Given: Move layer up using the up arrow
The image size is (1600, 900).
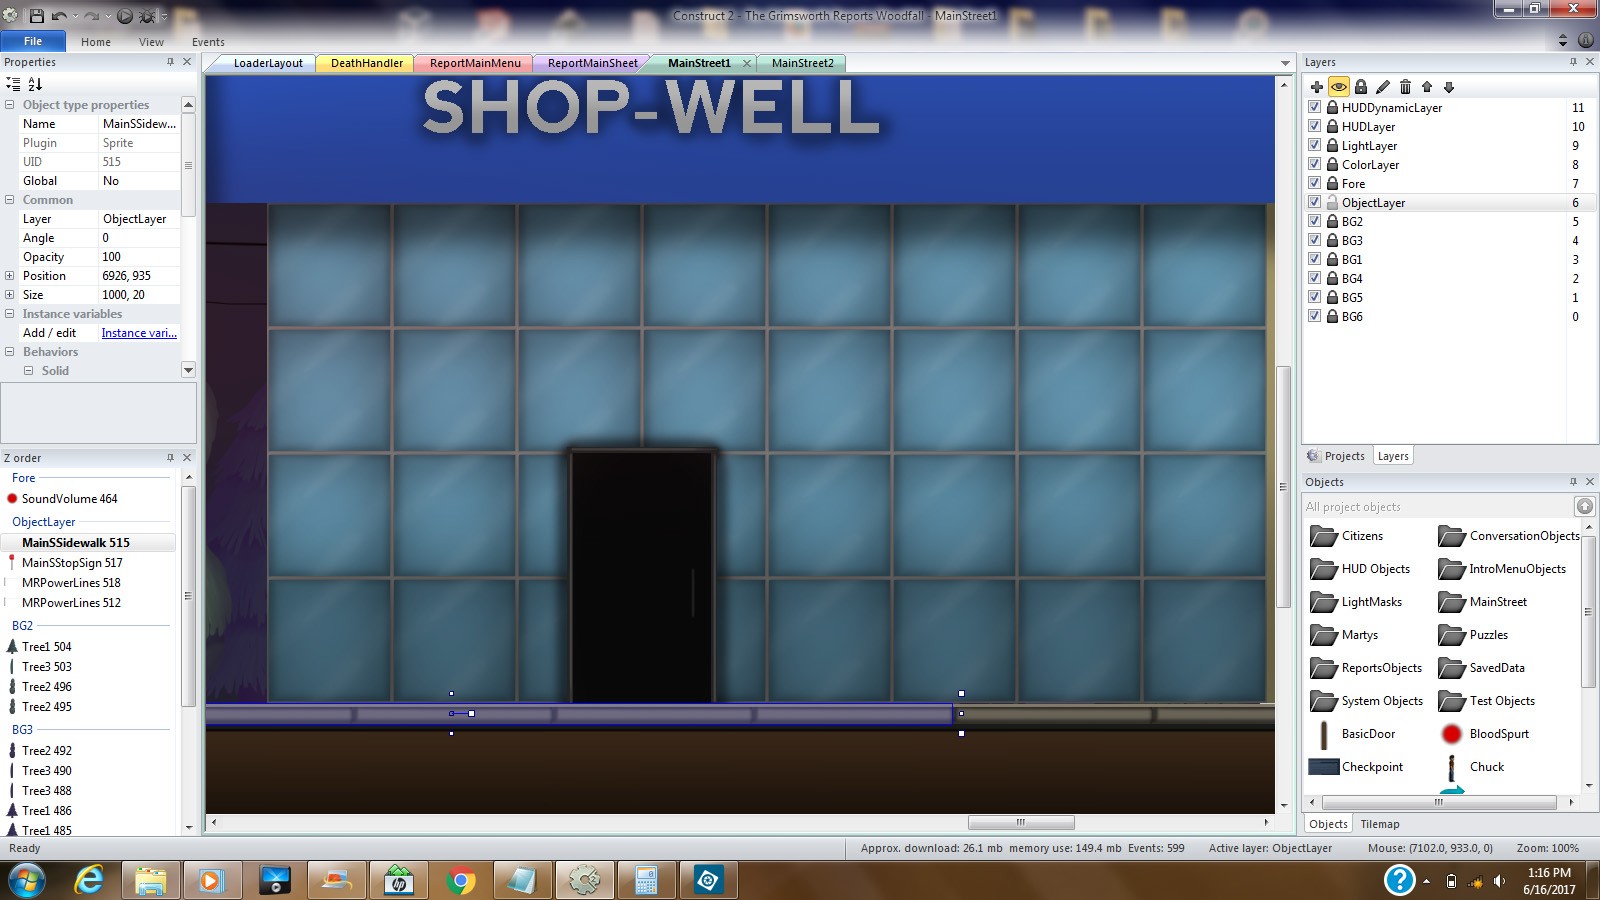Looking at the screenshot, I should [x=1427, y=87].
